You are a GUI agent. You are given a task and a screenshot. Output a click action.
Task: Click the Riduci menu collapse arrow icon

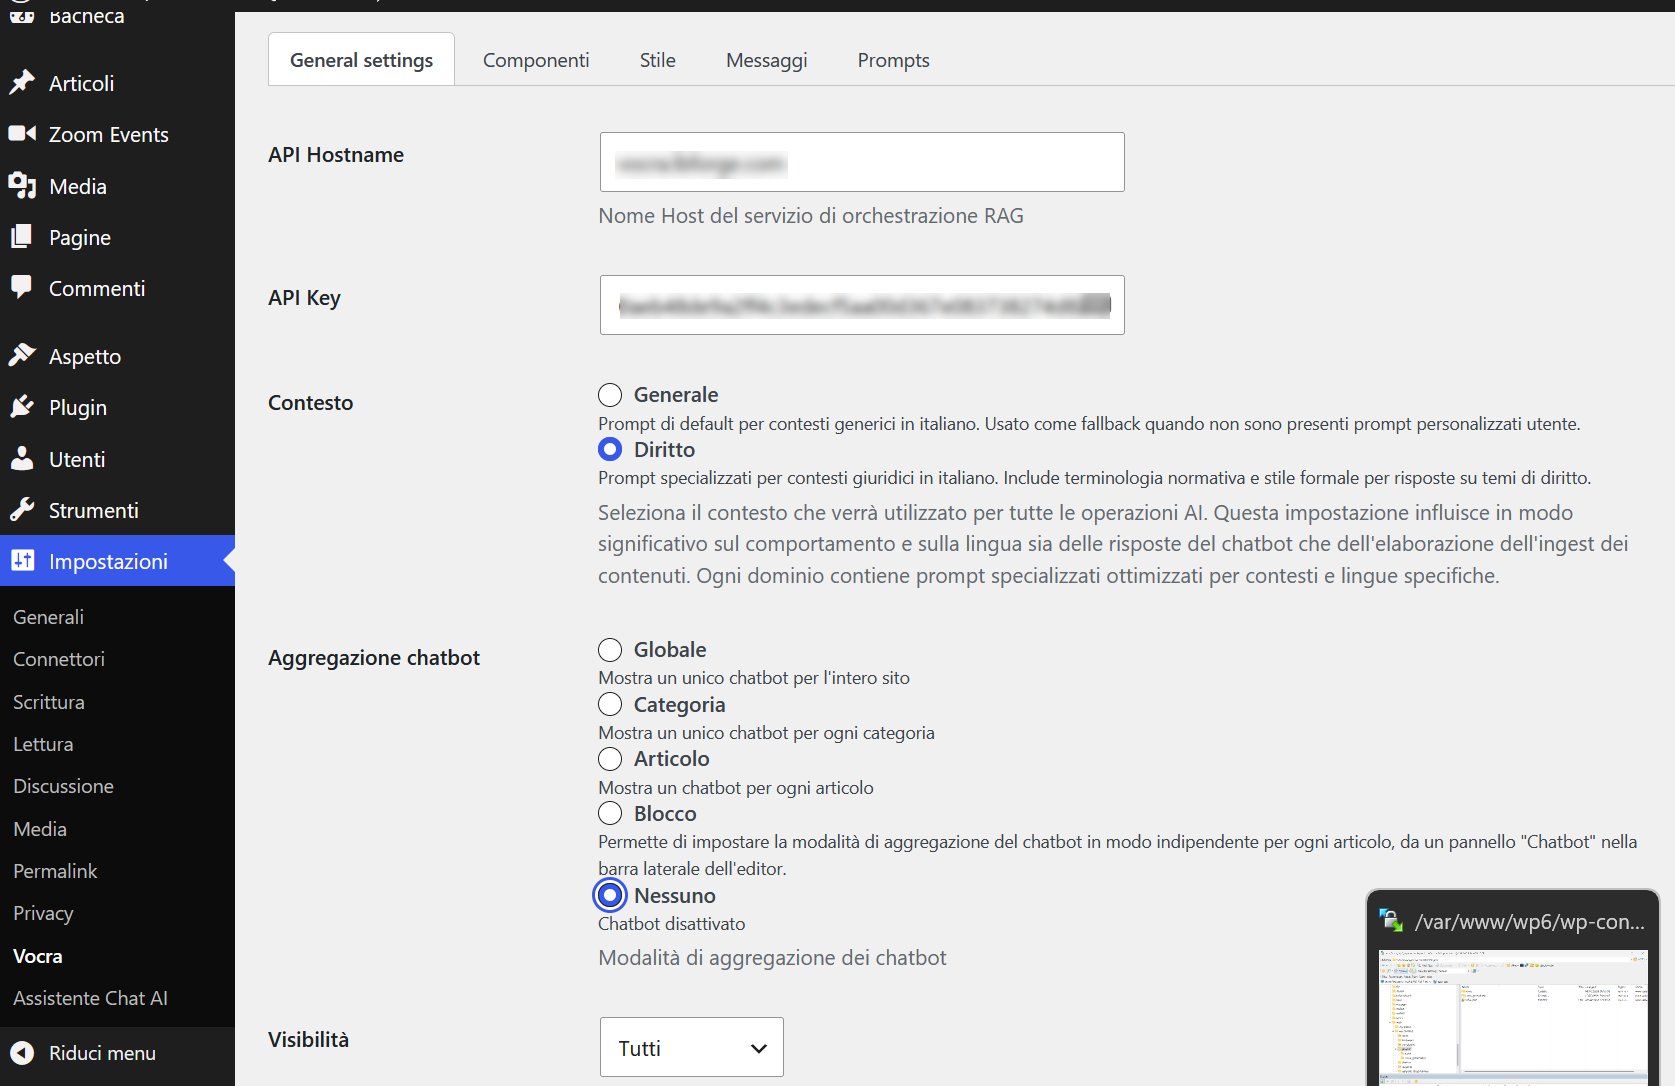[22, 1053]
